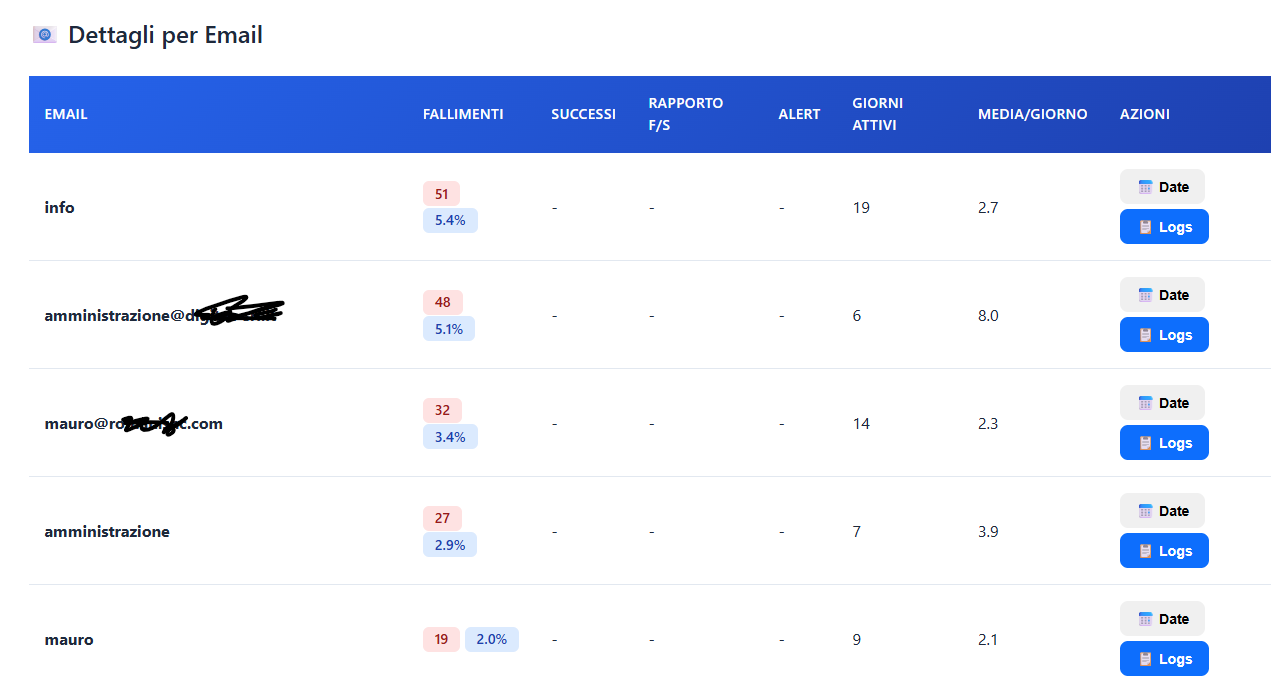Click the Email column header
The image size is (1271, 689).
(x=66, y=114)
